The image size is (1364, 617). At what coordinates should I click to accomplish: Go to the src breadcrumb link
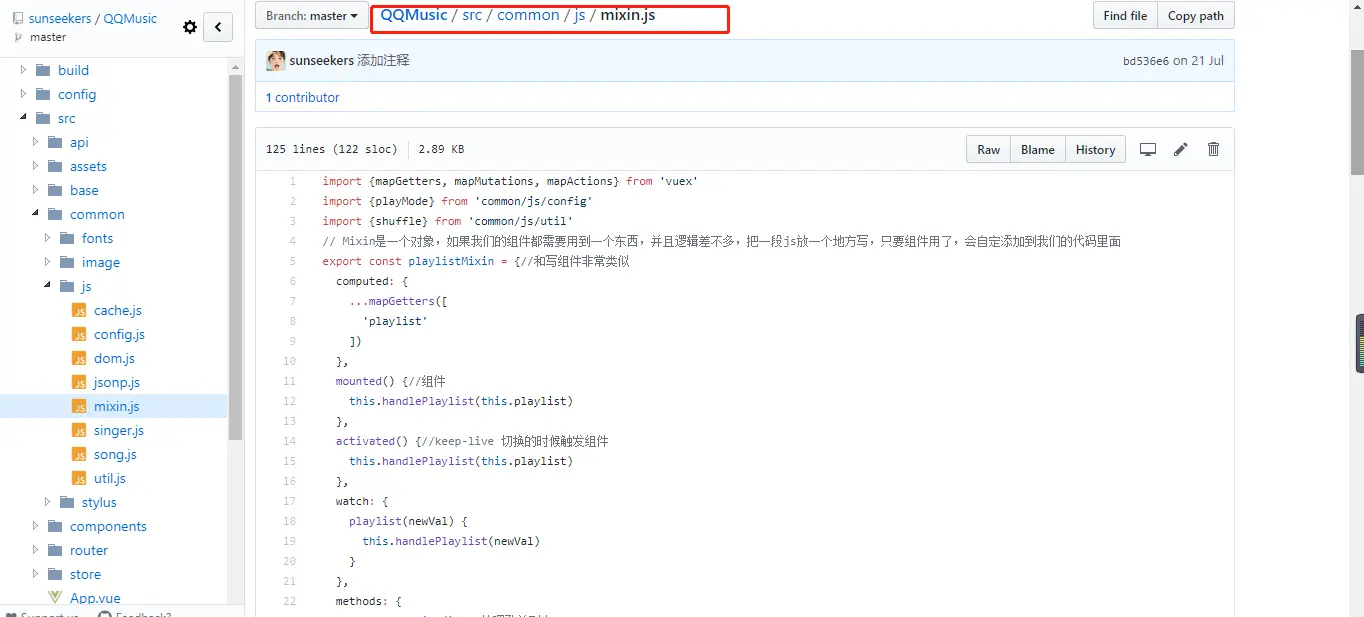tap(472, 15)
